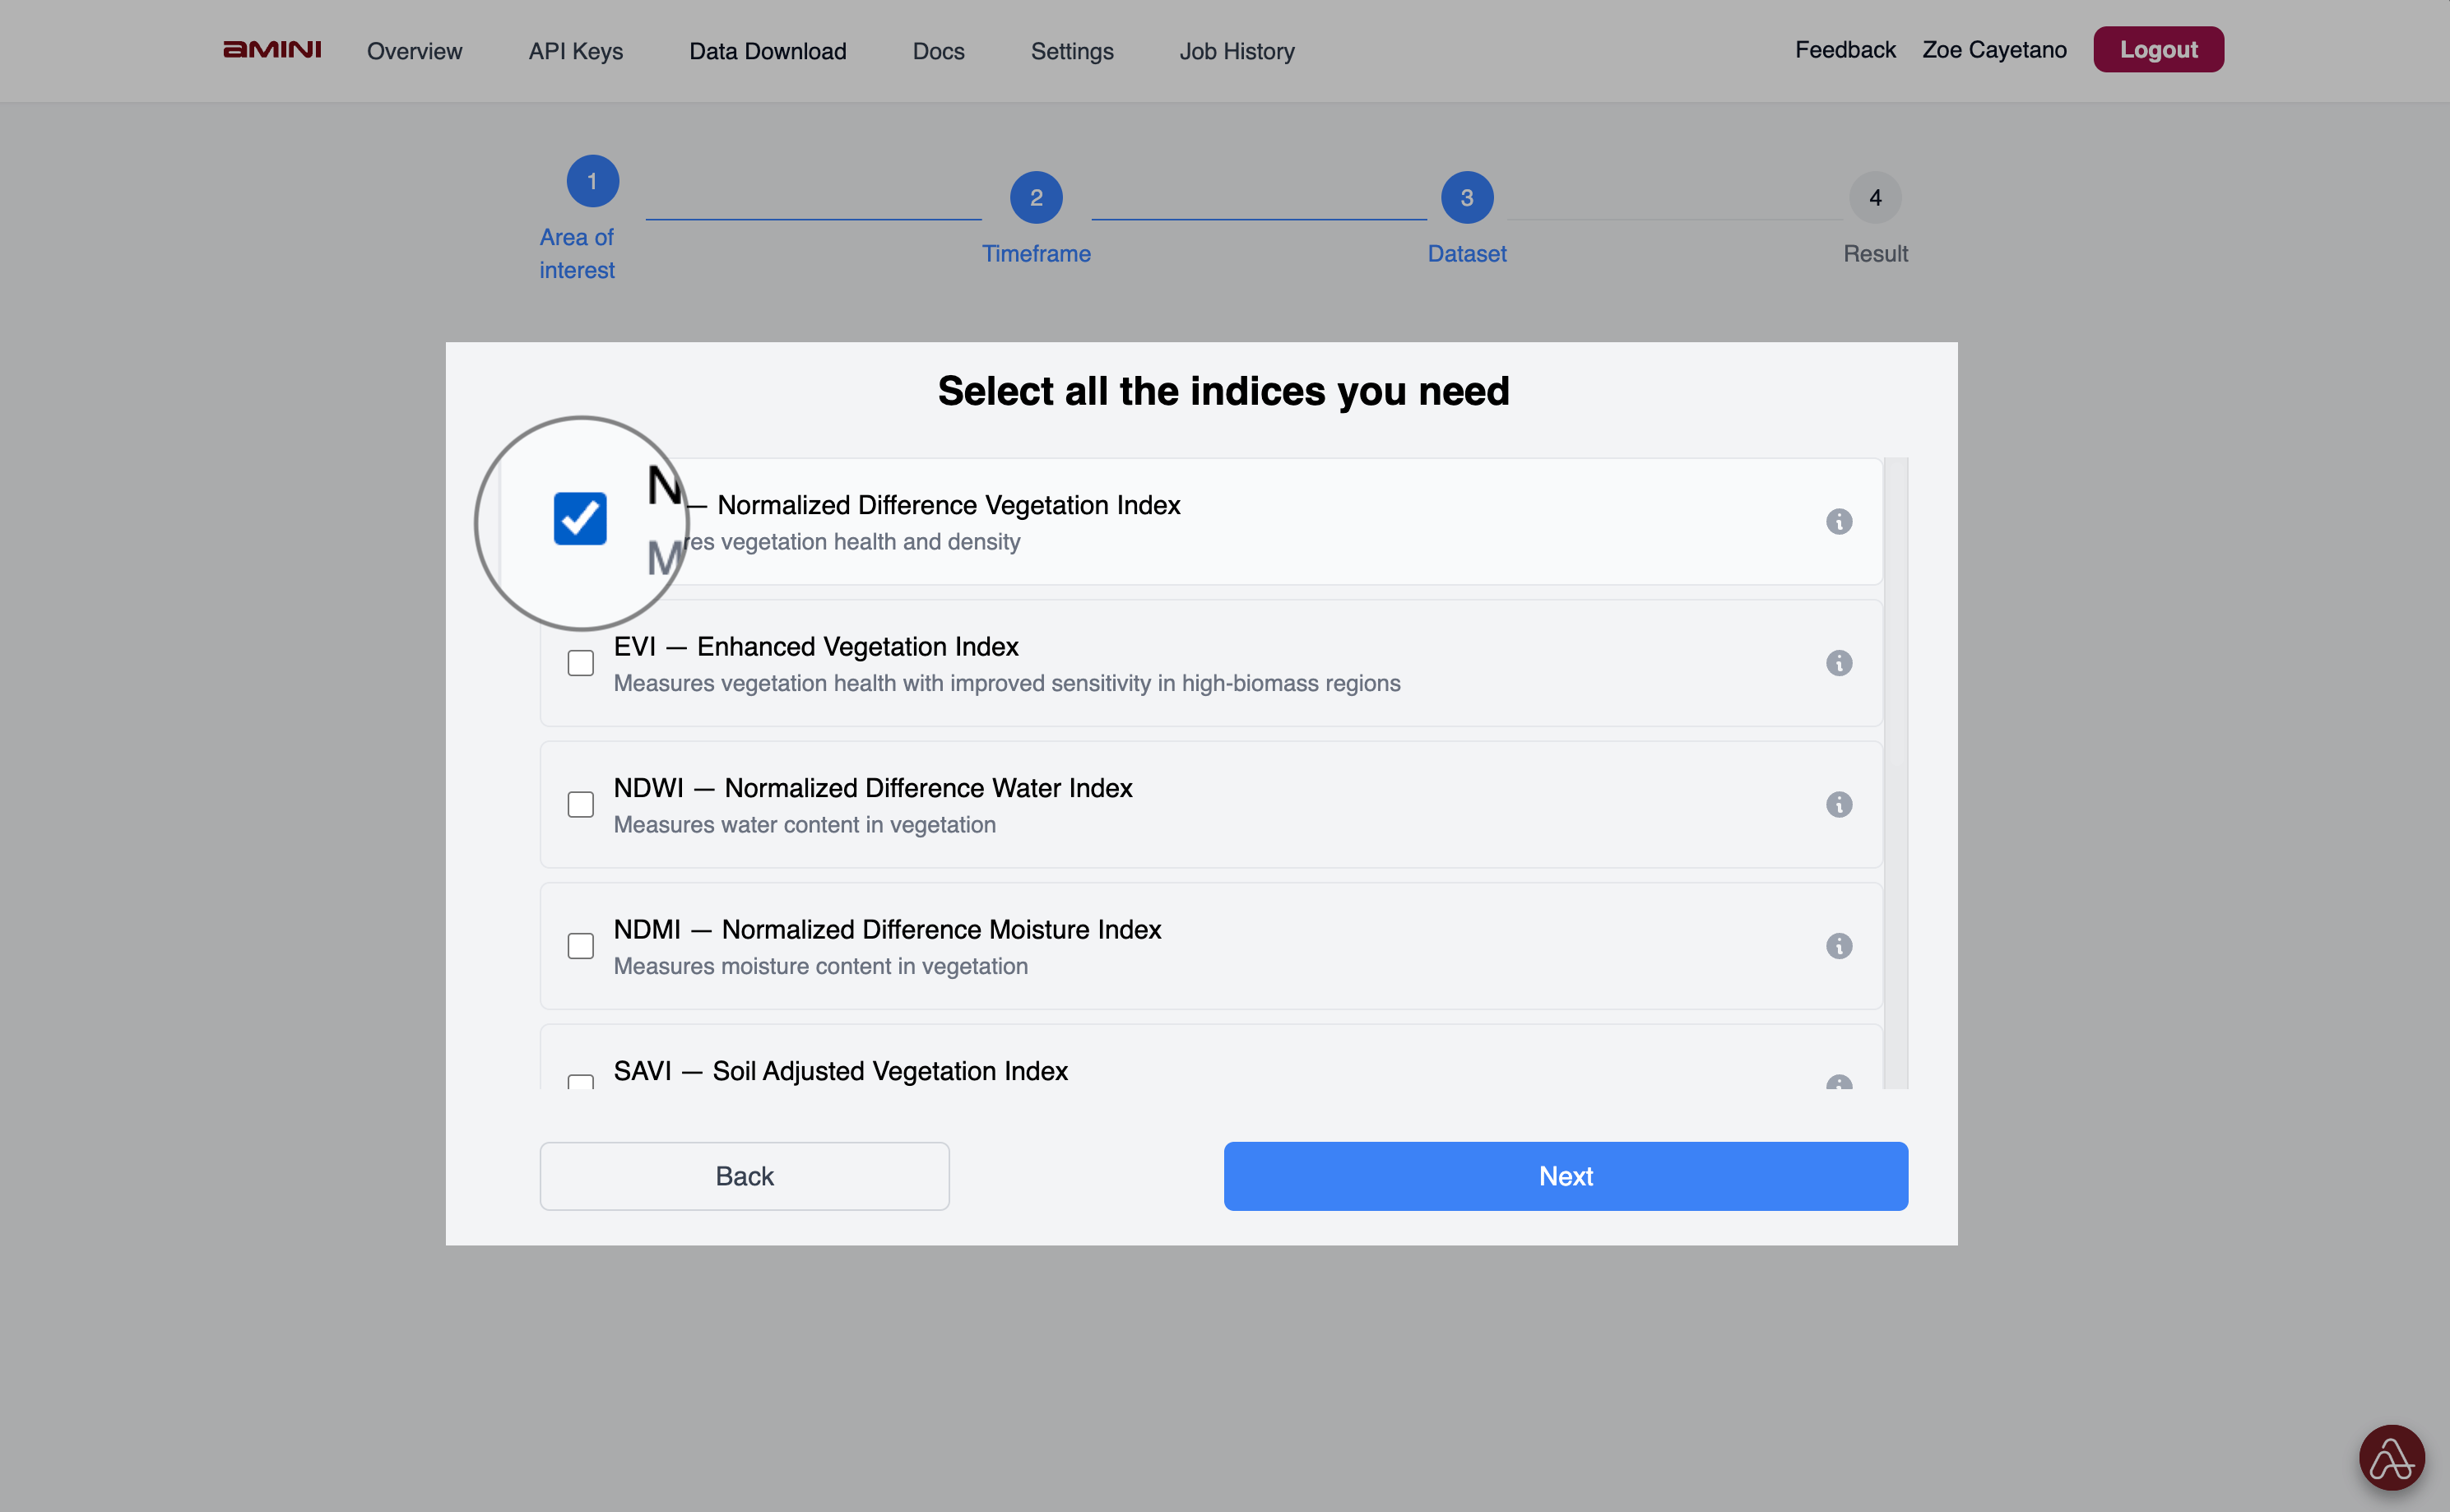2450x1512 pixels.
Task: Click the Back button
Action: 744,1176
